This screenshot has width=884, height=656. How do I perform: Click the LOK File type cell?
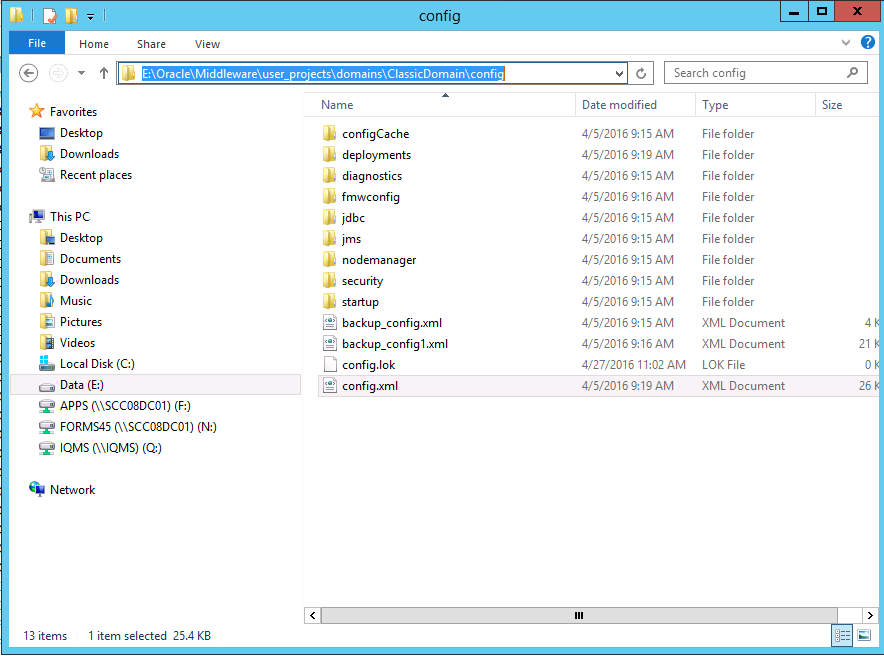tap(723, 365)
